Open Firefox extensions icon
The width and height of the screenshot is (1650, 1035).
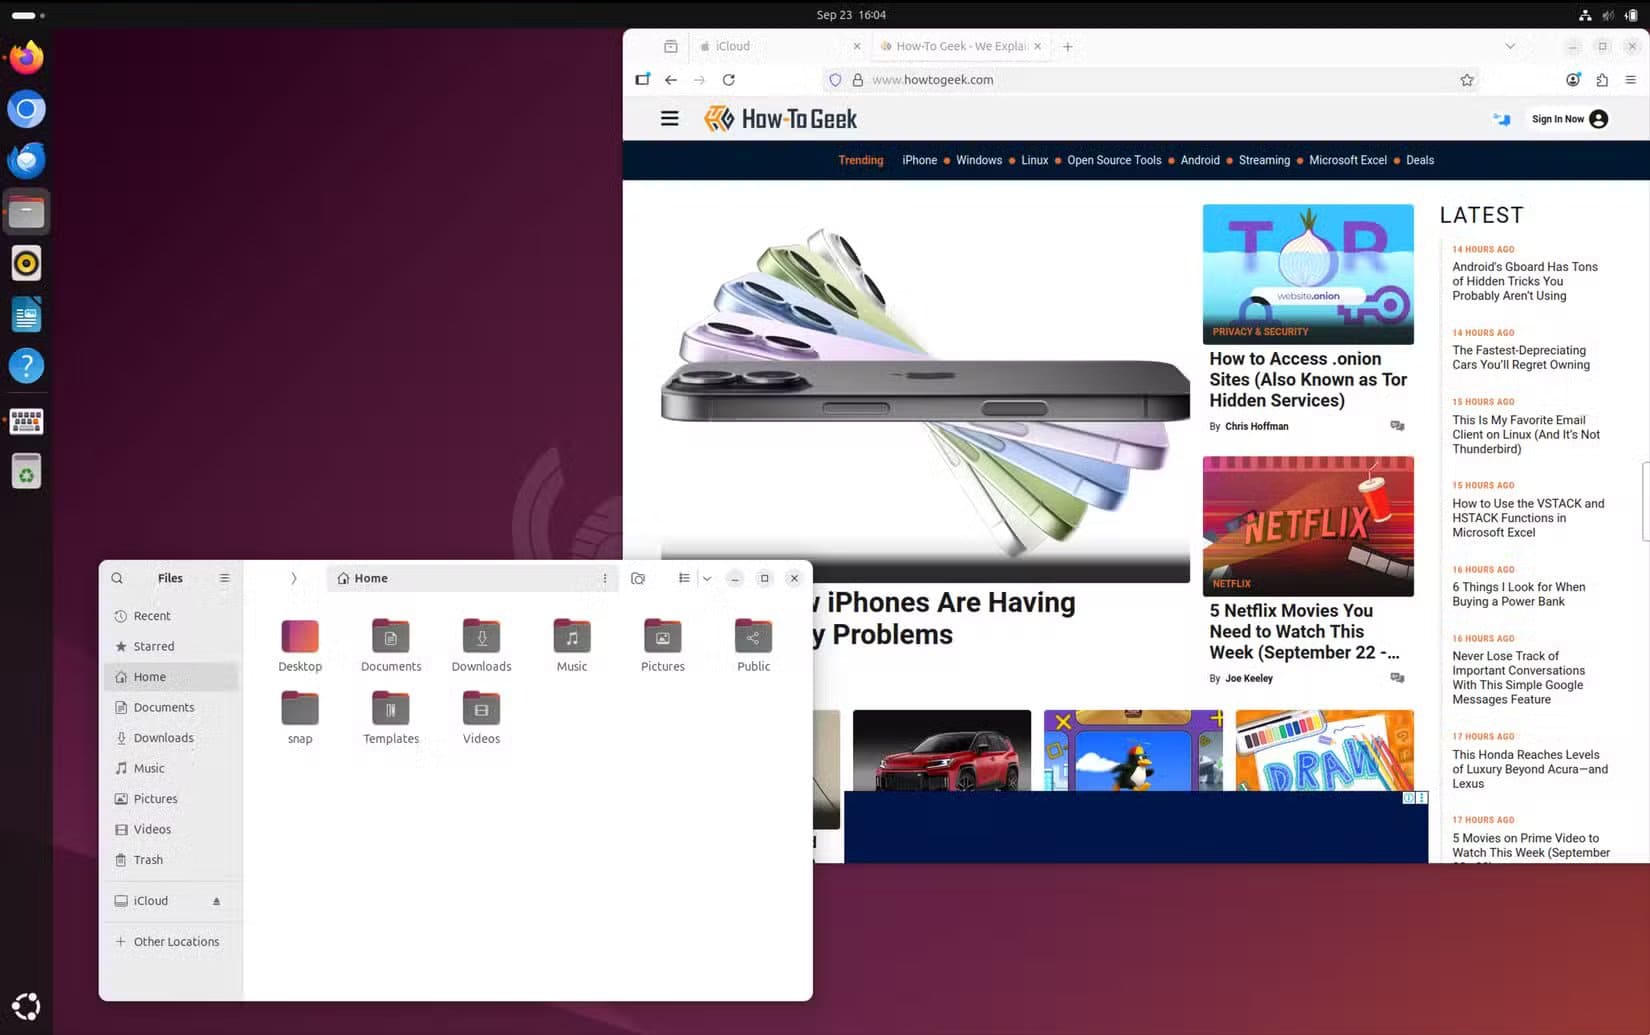(1602, 80)
